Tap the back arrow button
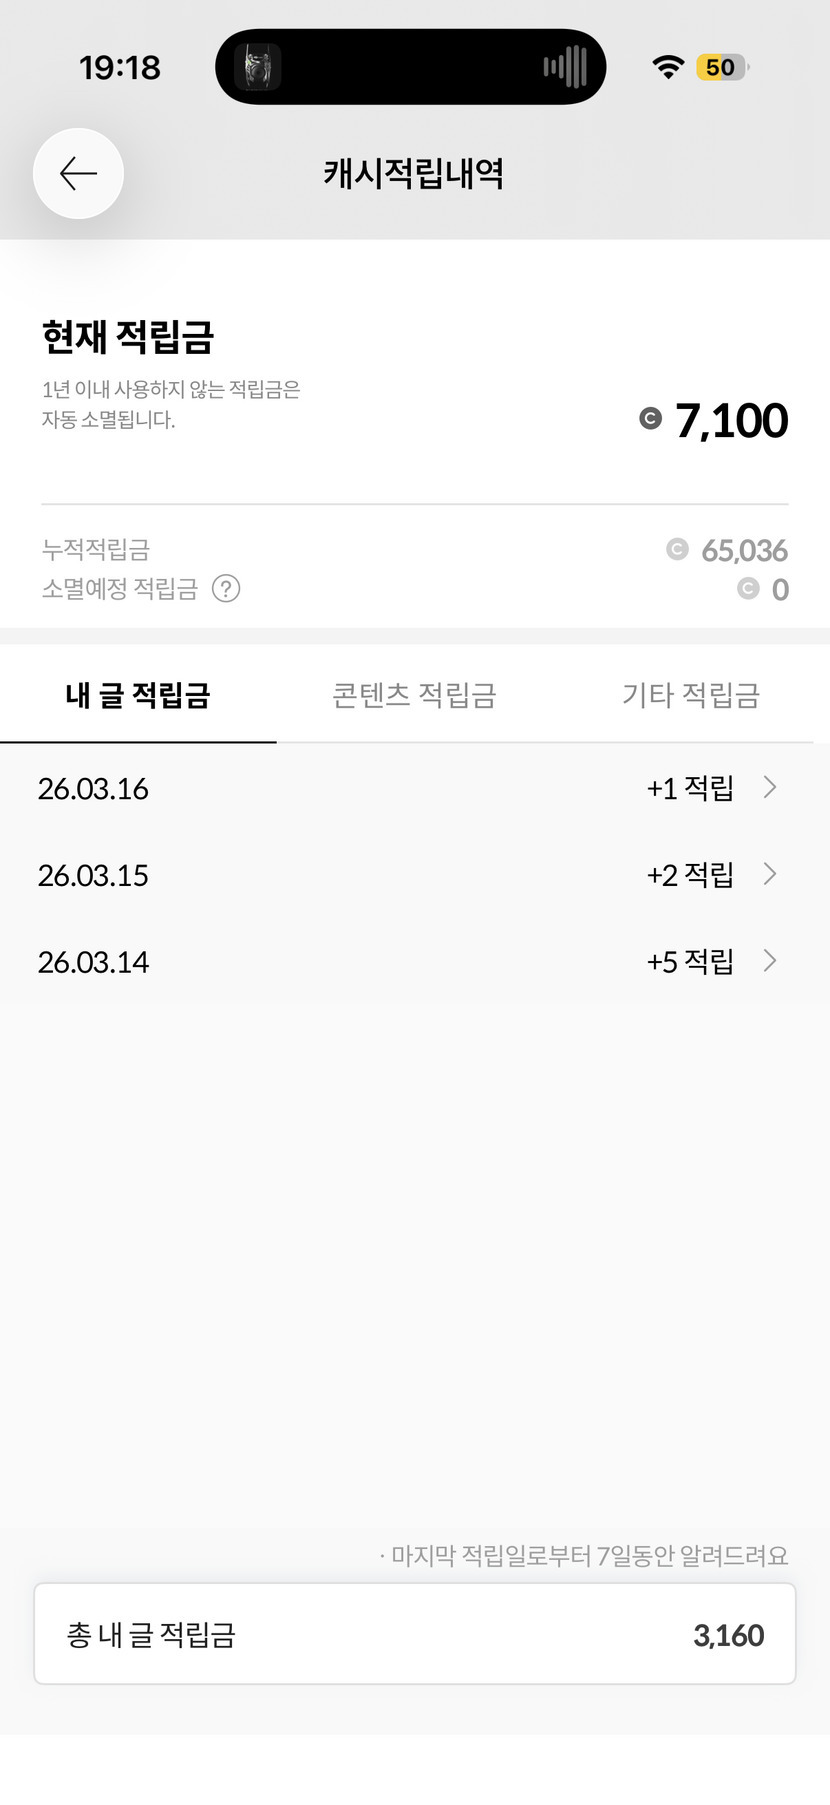The height and width of the screenshot is (1805, 830). [x=78, y=174]
